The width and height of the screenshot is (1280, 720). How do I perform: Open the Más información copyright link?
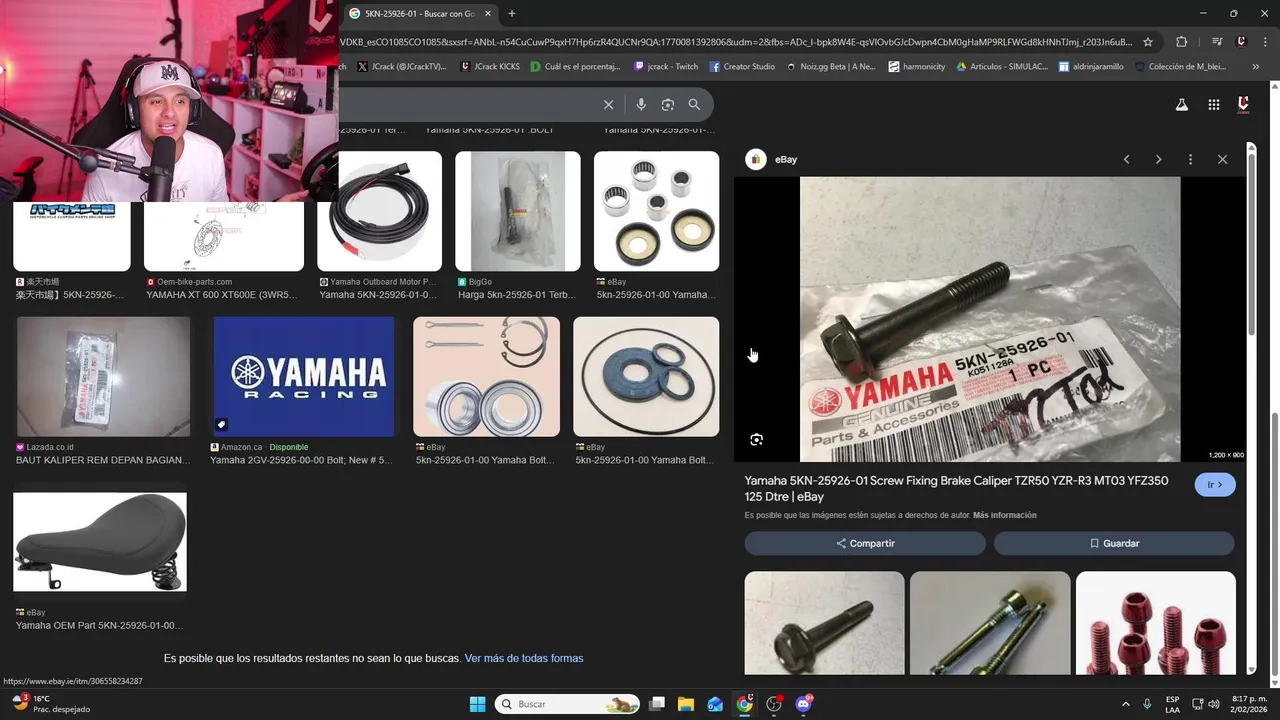click(1004, 515)
